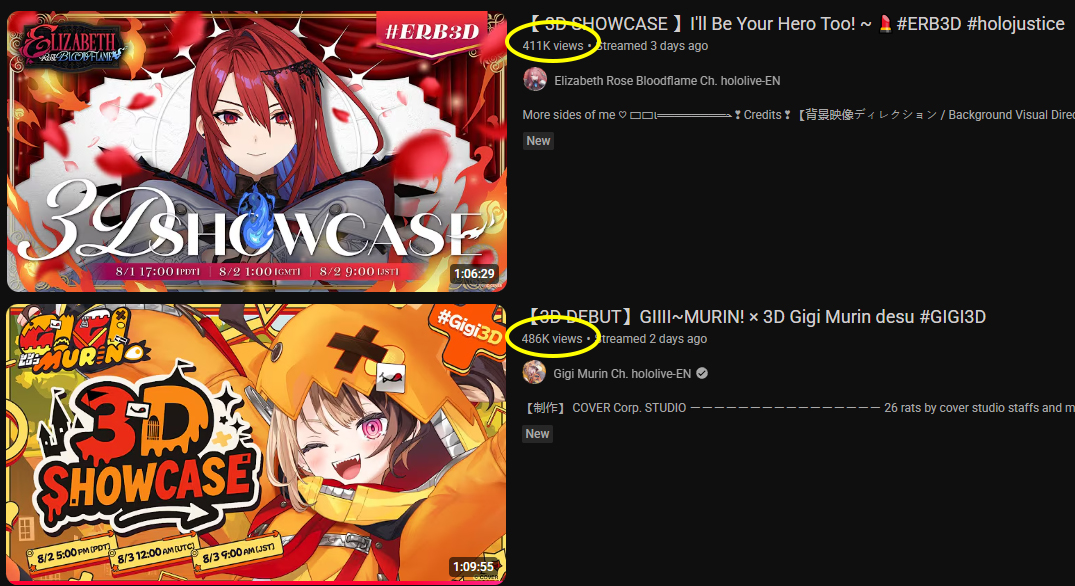The height and width of the screenshot is (586, 1075).
Task: Click the #ERB3D banner on first thumbnail
Action: click(x=433, y=33)
